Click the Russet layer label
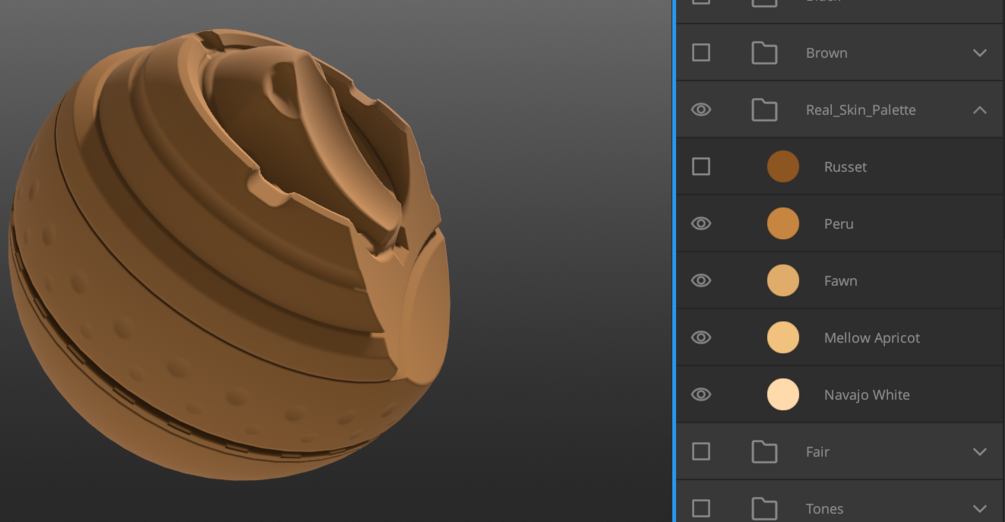 [x=845, y=167]
